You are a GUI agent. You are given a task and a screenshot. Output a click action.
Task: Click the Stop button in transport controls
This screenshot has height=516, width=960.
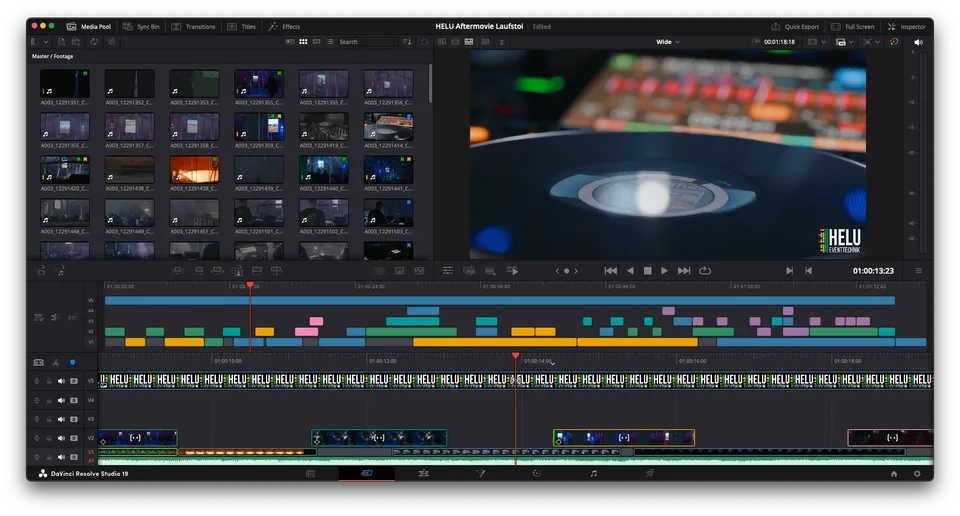pos(647,271)
